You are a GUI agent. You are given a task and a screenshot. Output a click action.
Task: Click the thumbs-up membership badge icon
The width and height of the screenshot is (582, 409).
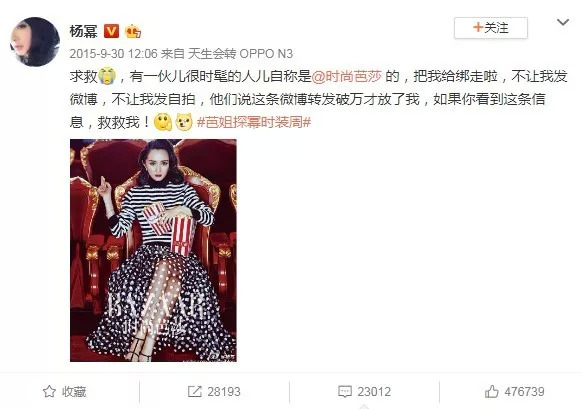(x=133, y=31)
